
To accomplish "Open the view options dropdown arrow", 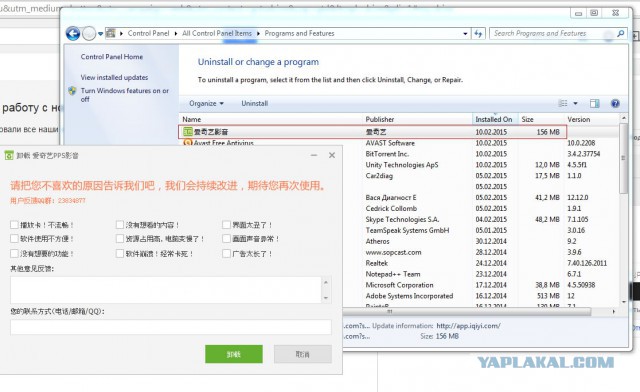I will 576,103.
